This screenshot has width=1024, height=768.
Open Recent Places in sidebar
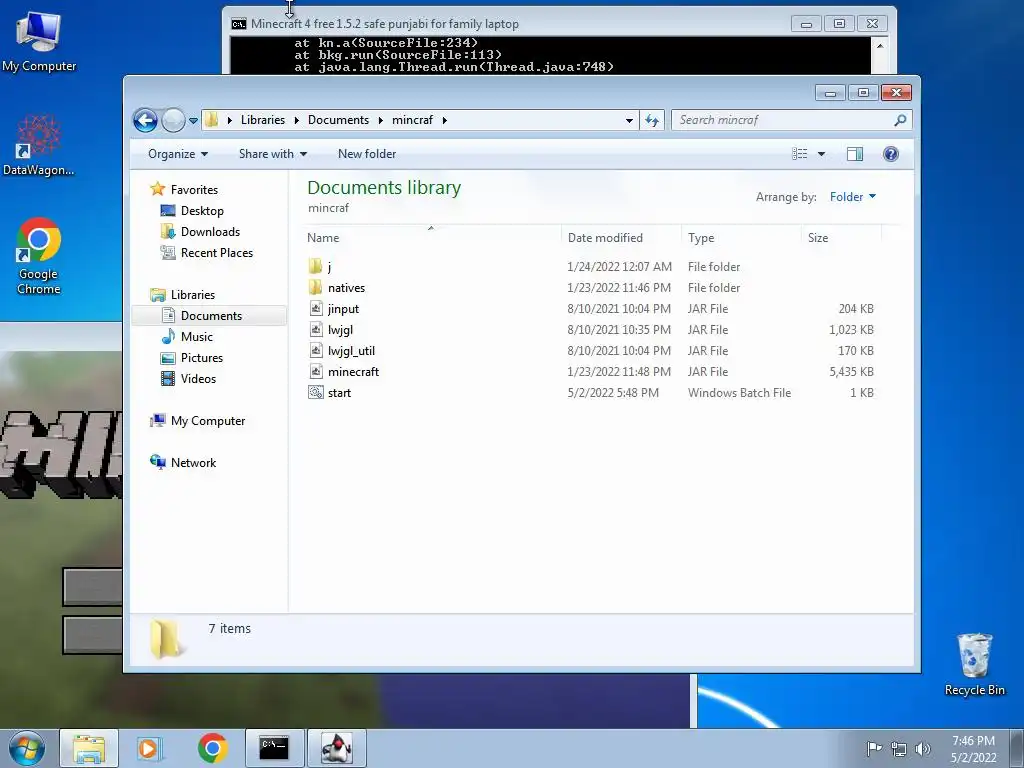point(216,253)
